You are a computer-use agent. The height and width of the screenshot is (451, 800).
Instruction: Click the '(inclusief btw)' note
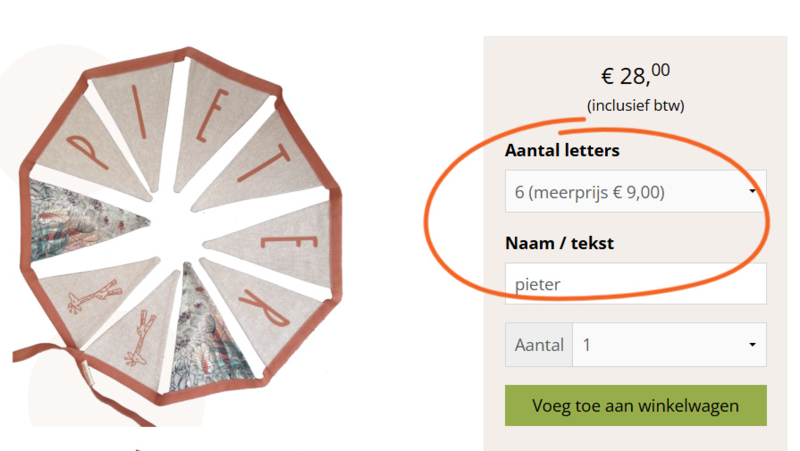(x=636, y=106)
